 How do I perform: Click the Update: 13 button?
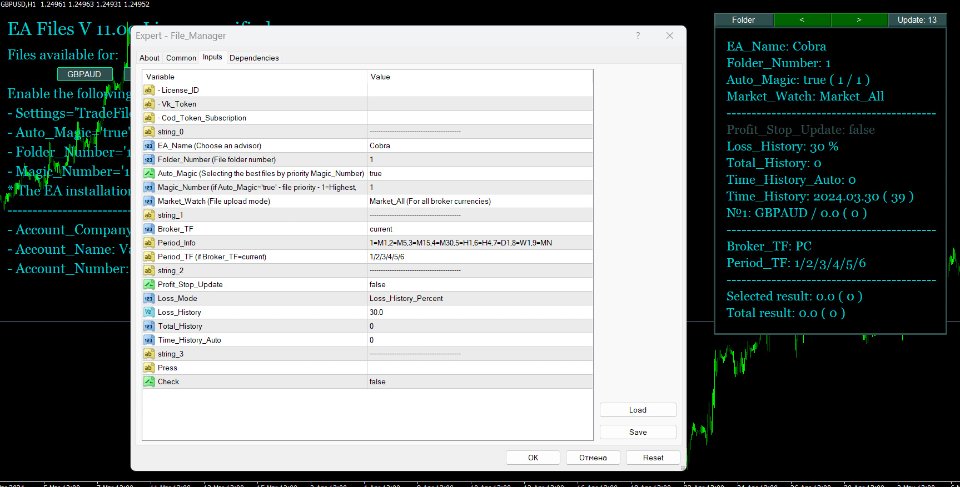[x=917, y=20]
